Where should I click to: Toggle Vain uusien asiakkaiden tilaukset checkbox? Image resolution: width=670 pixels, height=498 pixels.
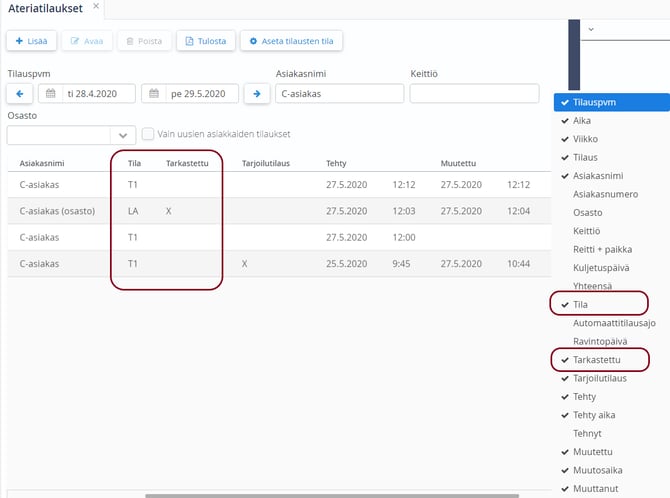point(148,134)
